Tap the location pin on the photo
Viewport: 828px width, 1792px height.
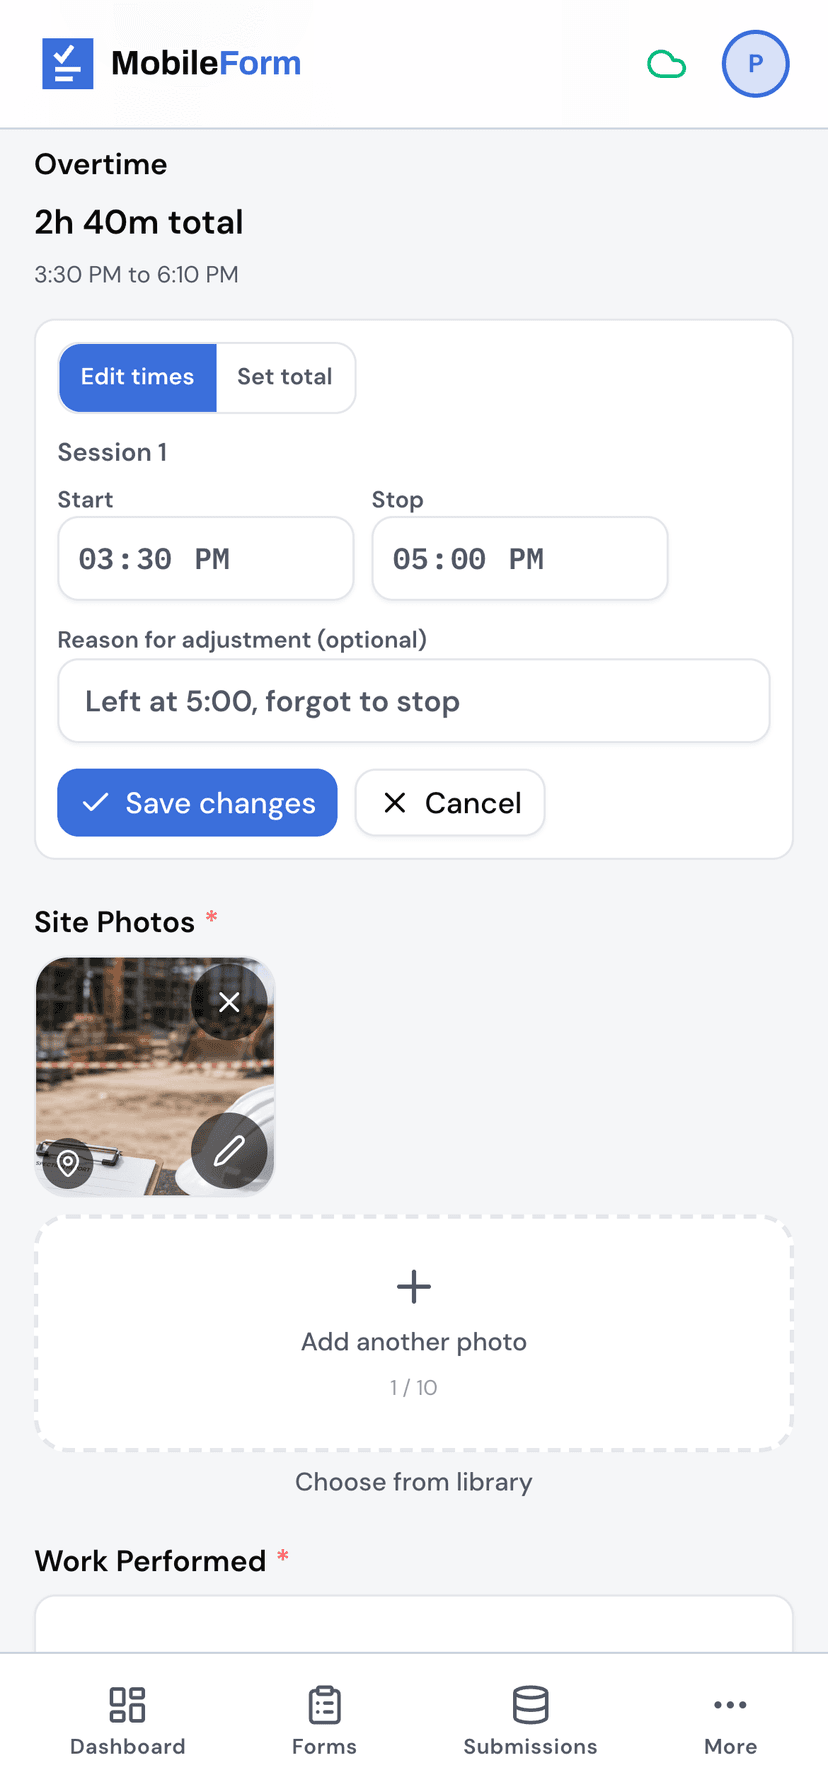(x=68, y=1163)
